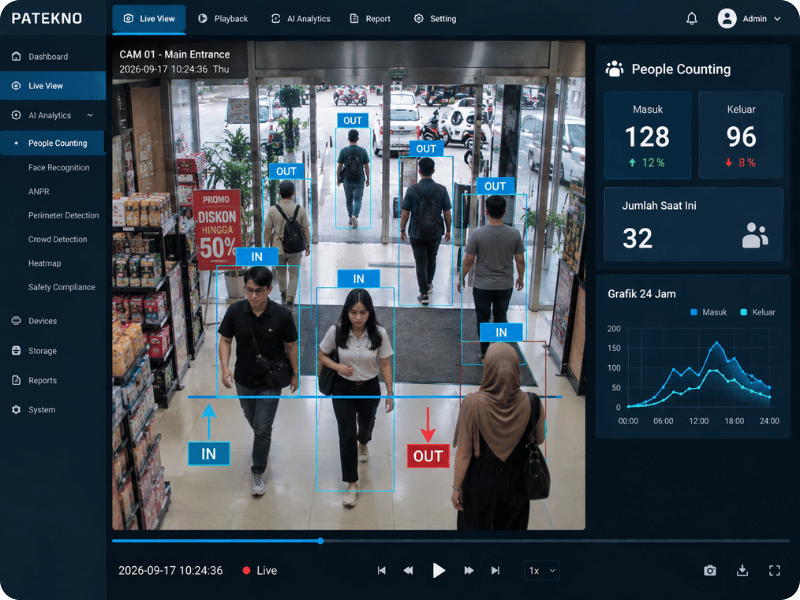The width and height of the screenshot is (800, 600).
Task: Enter fullscreen mode
Action: (x=774, y=570)
